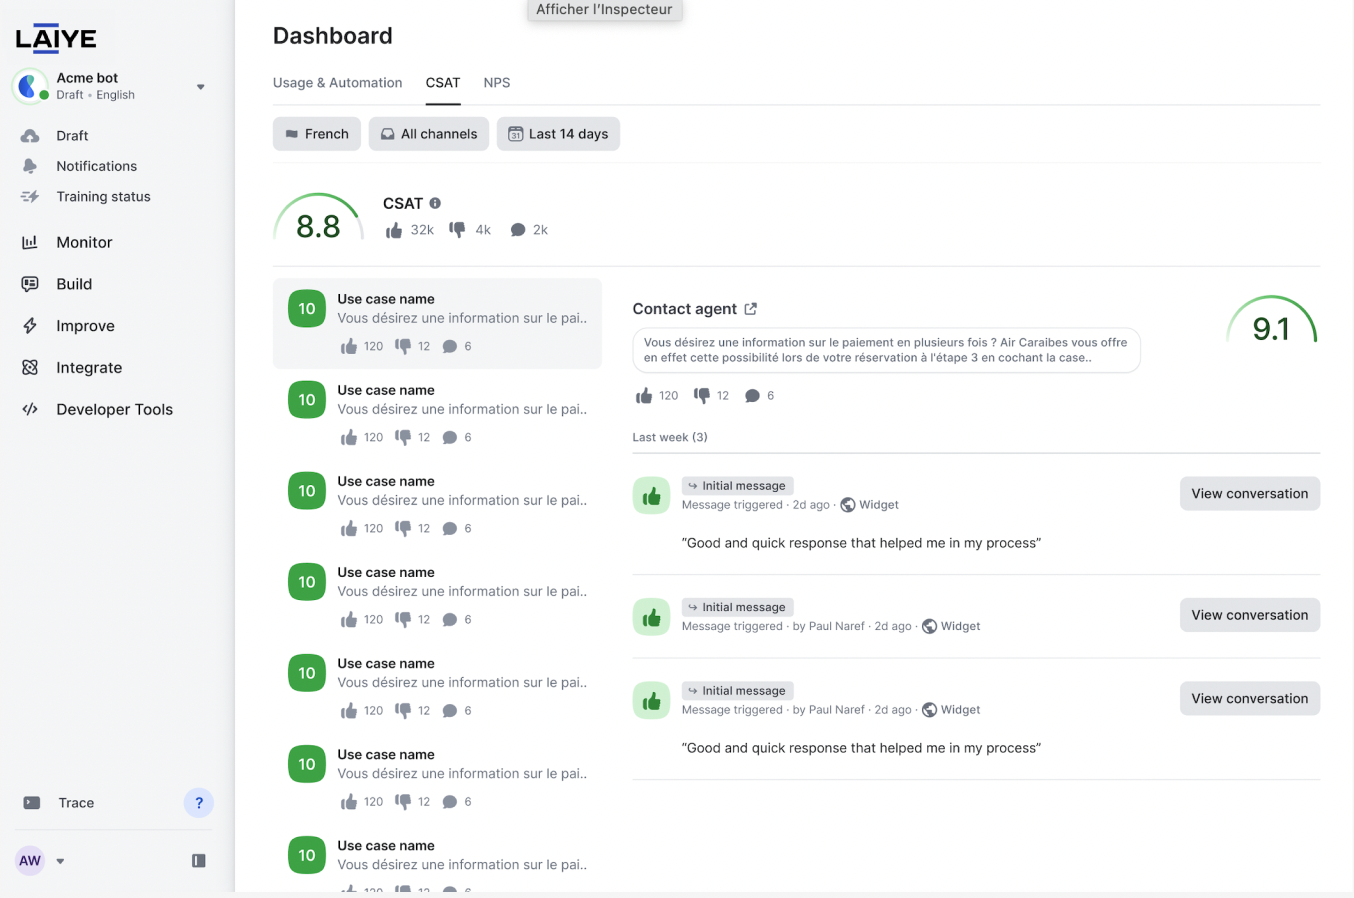This screenshot has width=1354, height=898.
Task: Click first View conversation button
Action: click(x=1250, y=494)
